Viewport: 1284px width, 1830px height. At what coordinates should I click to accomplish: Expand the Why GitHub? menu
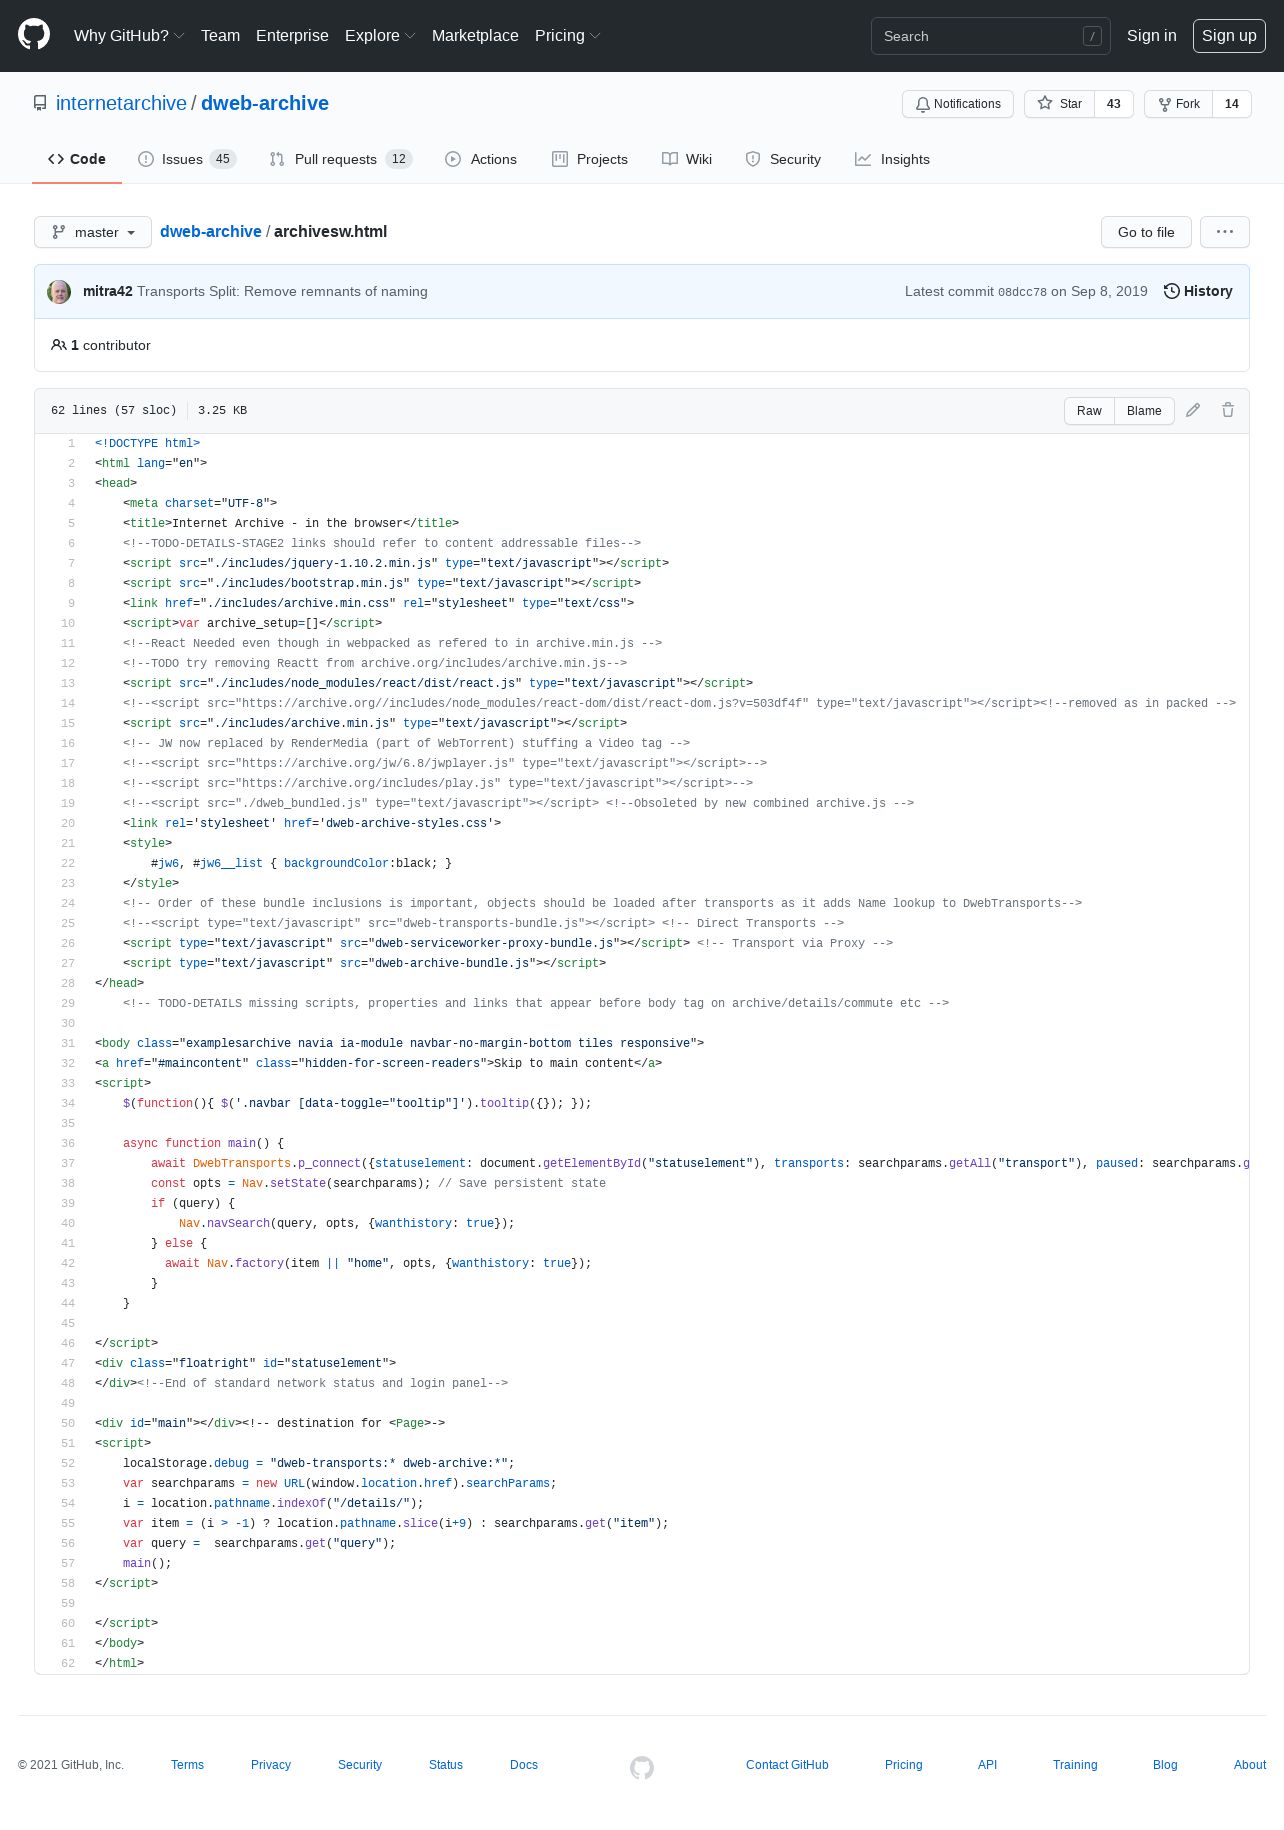pyautogui.click(x=129, y=35)
